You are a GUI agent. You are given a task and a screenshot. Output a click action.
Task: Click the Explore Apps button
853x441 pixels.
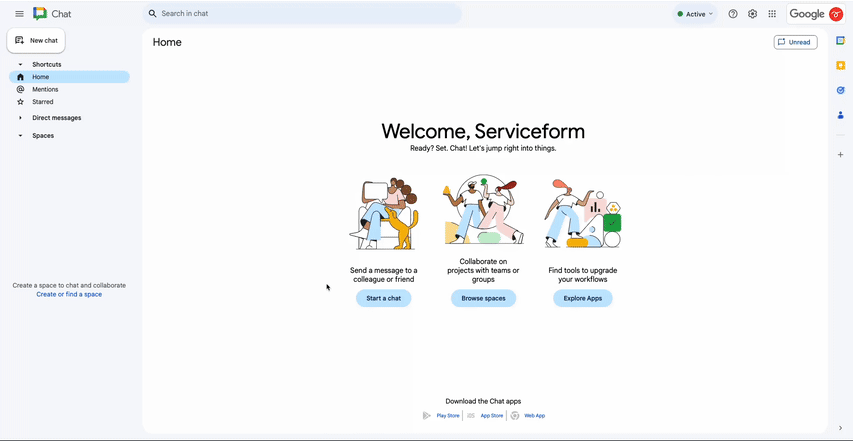[x=583, y=298]
